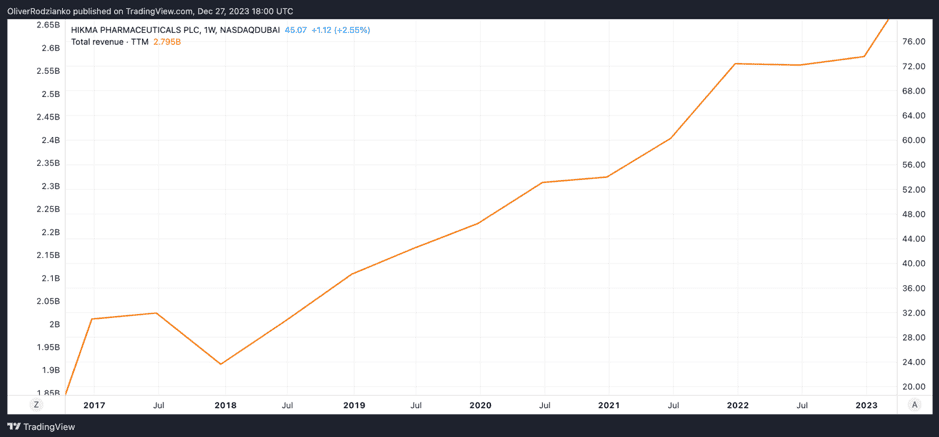Image resolution: width=939 pixels, height=437 pixels.
Task: Select the Total revenue · TTM indicator label
Action: pyautogui.click(x=110, y=42)
